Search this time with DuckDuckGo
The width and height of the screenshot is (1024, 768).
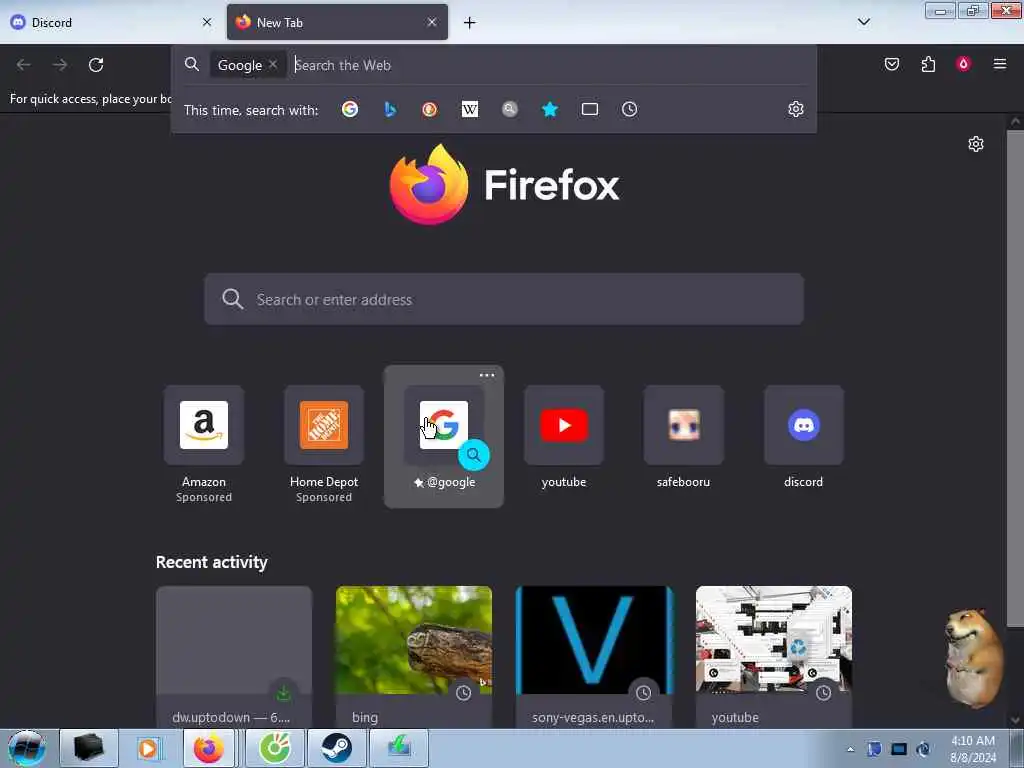click(429, 109)
